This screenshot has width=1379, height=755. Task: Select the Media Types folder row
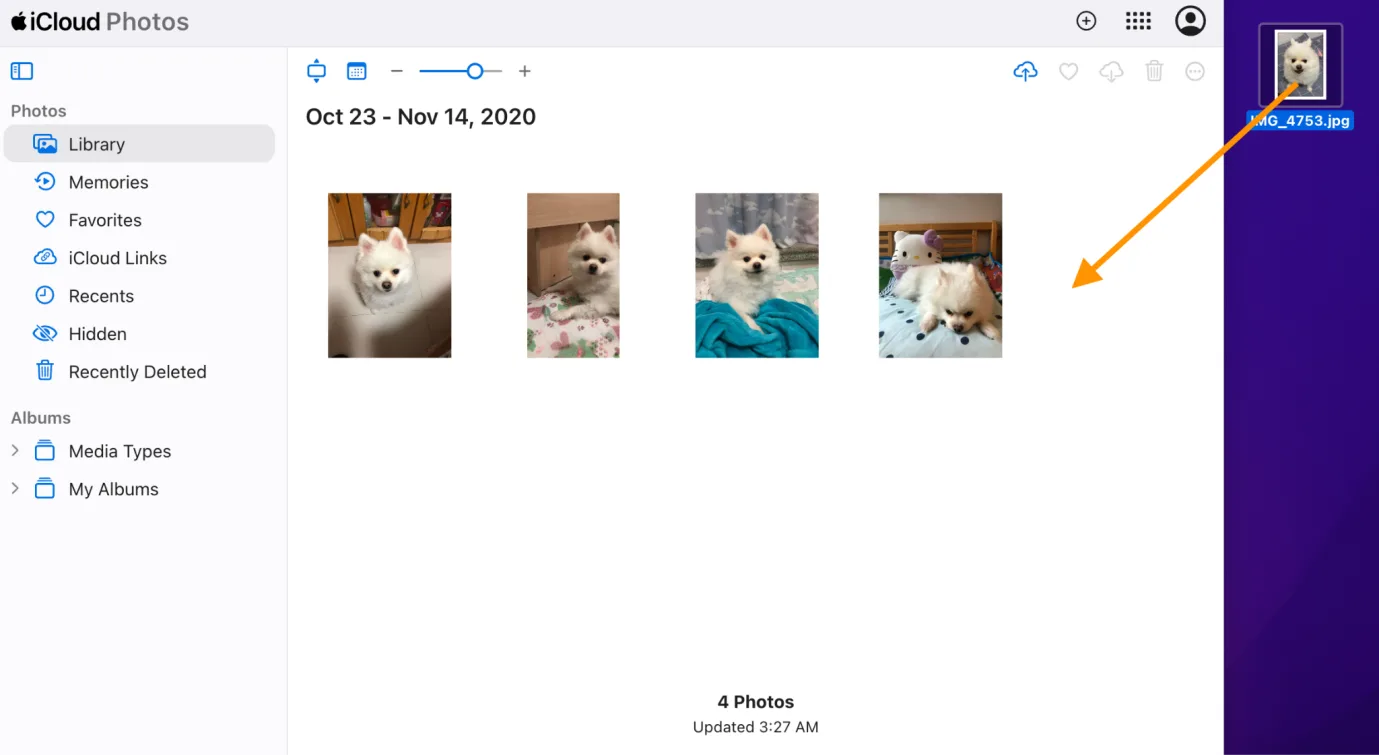coord(139,451)
